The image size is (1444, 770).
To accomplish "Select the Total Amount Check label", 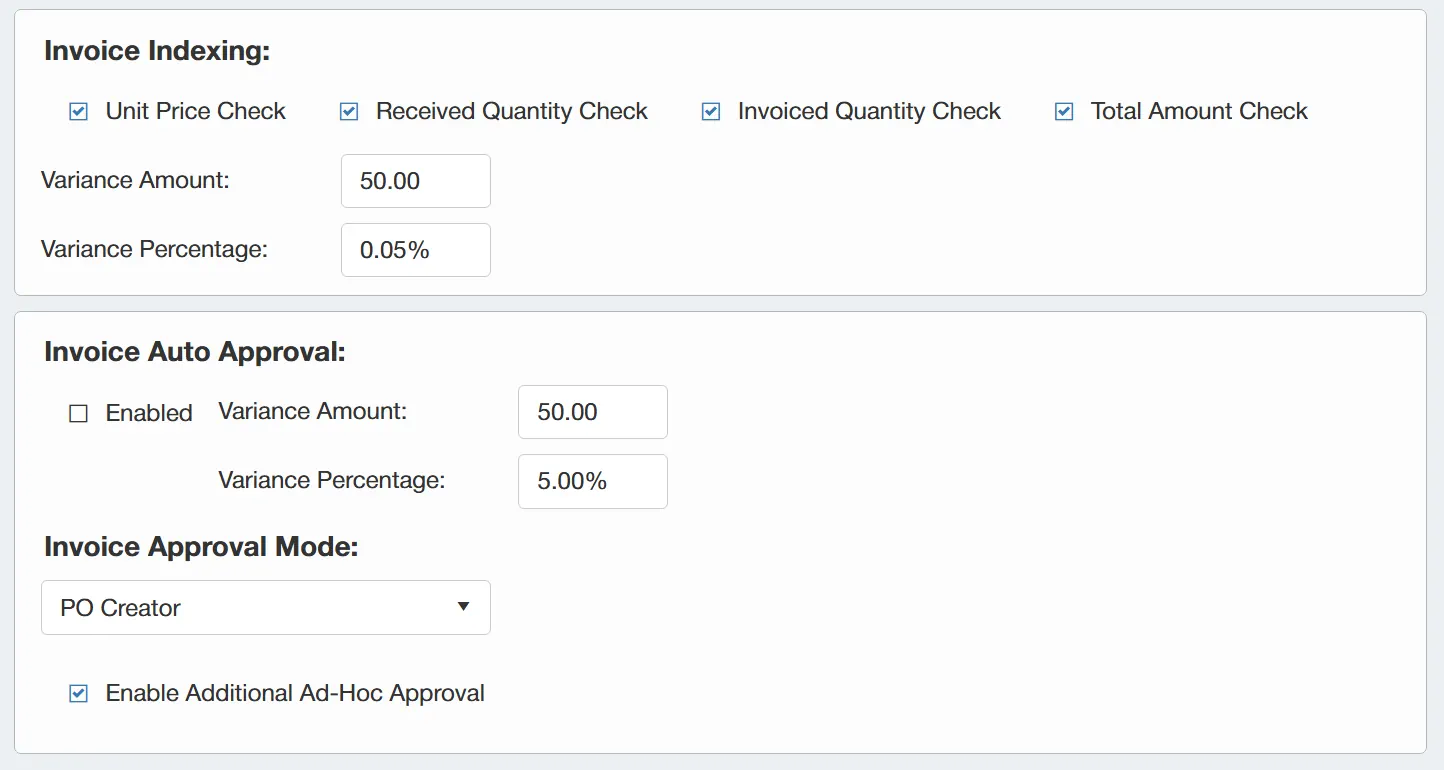I will [1199, 111].
